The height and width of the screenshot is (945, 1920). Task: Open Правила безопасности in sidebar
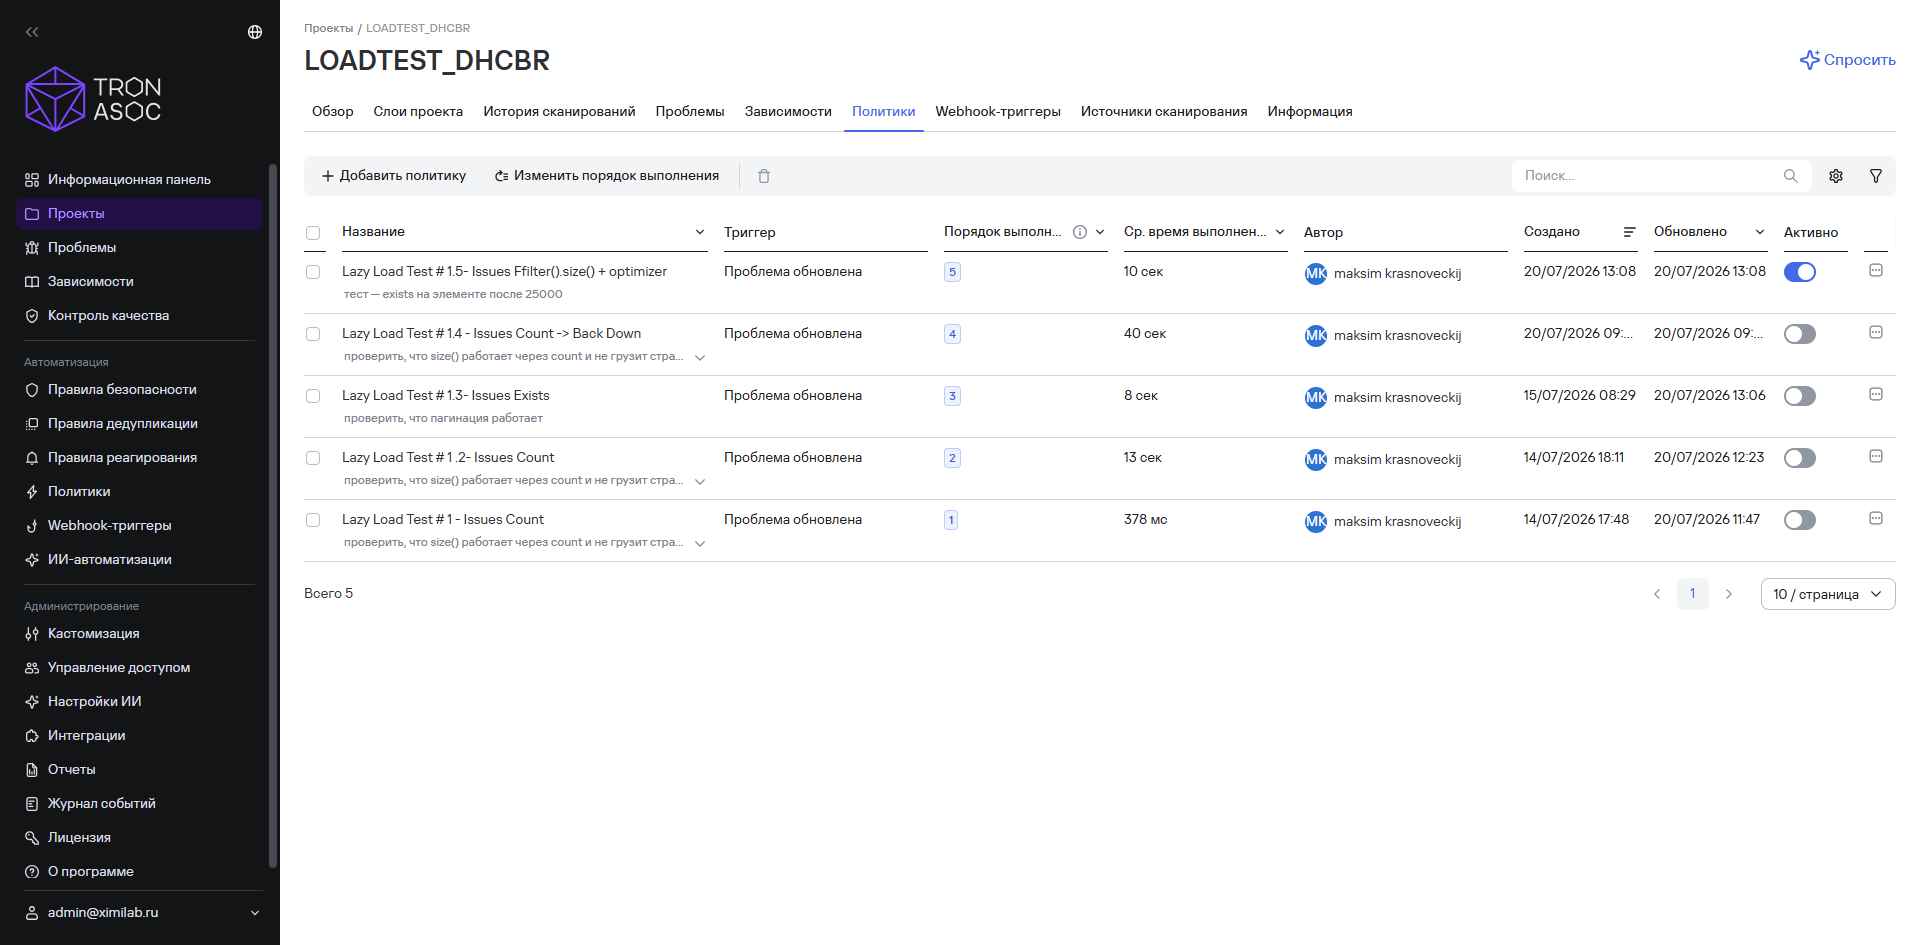[x=122, y=390]
